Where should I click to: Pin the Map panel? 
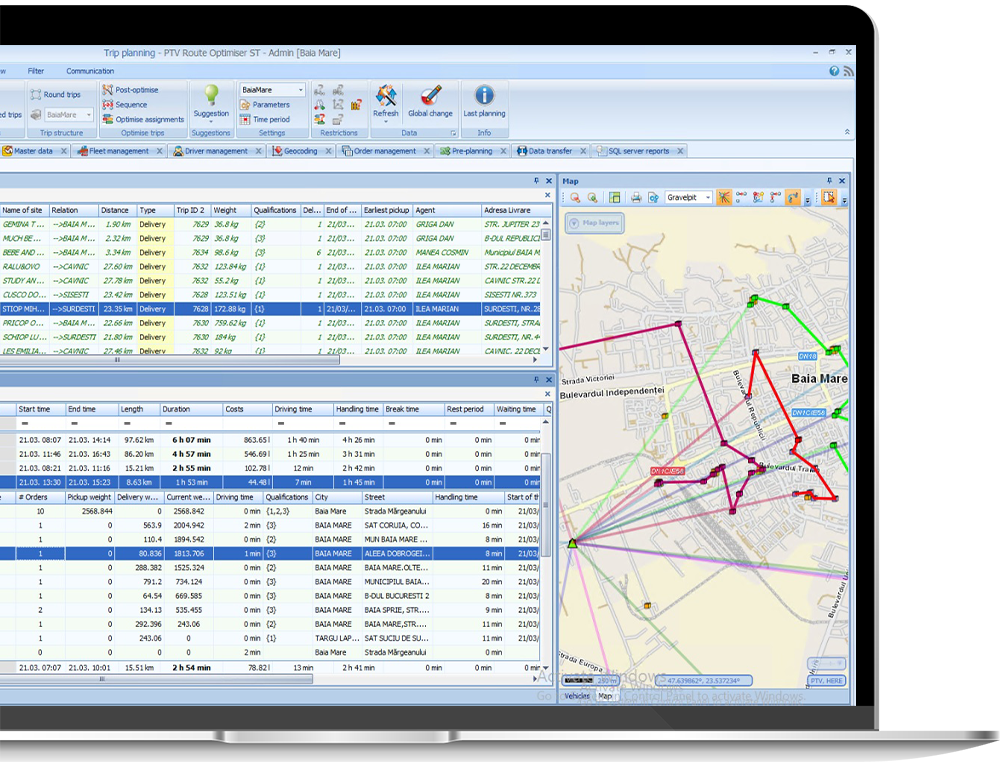(829, 181)
